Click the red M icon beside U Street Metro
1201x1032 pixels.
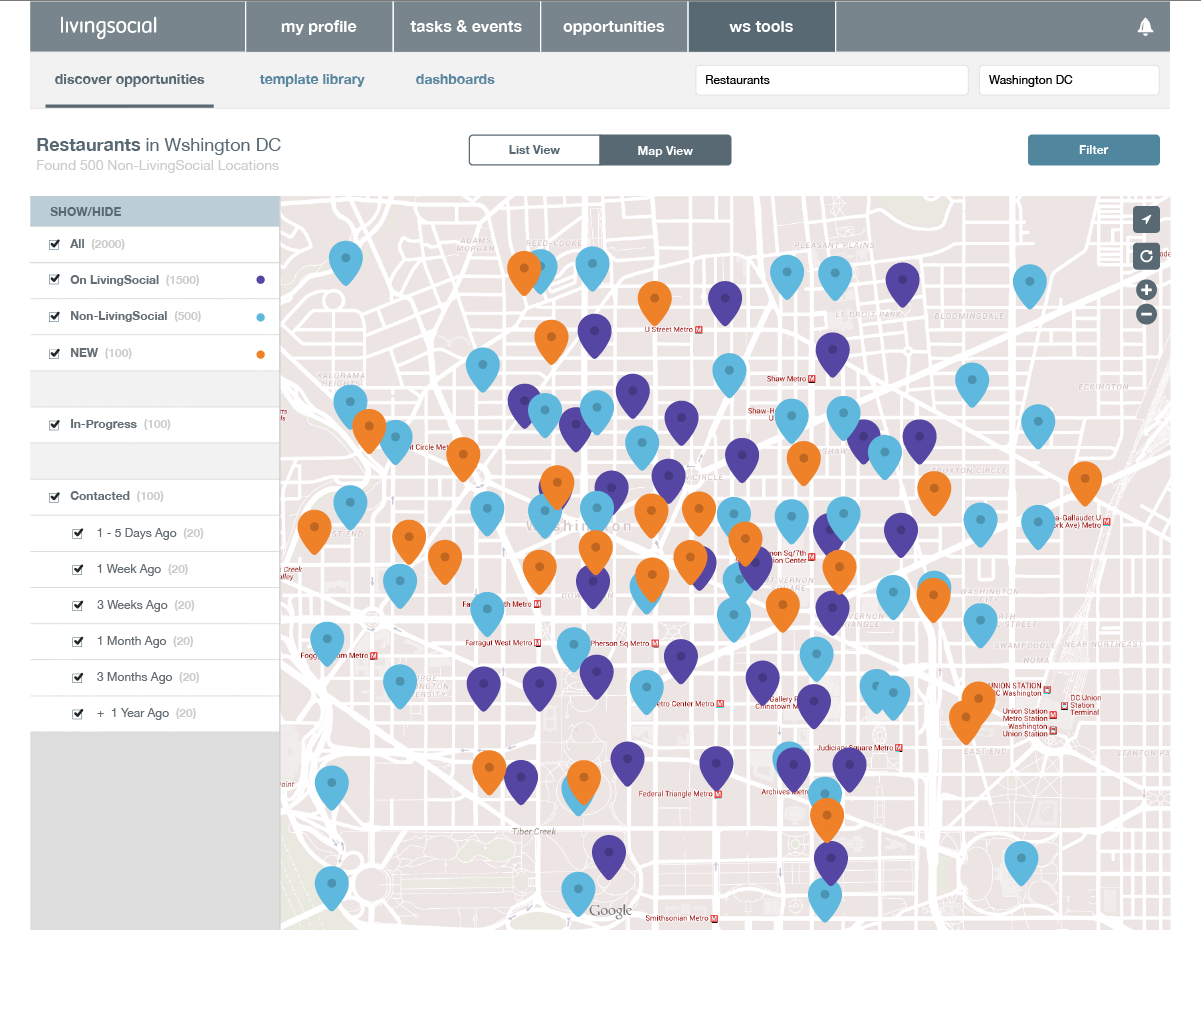tap(699, 330)
